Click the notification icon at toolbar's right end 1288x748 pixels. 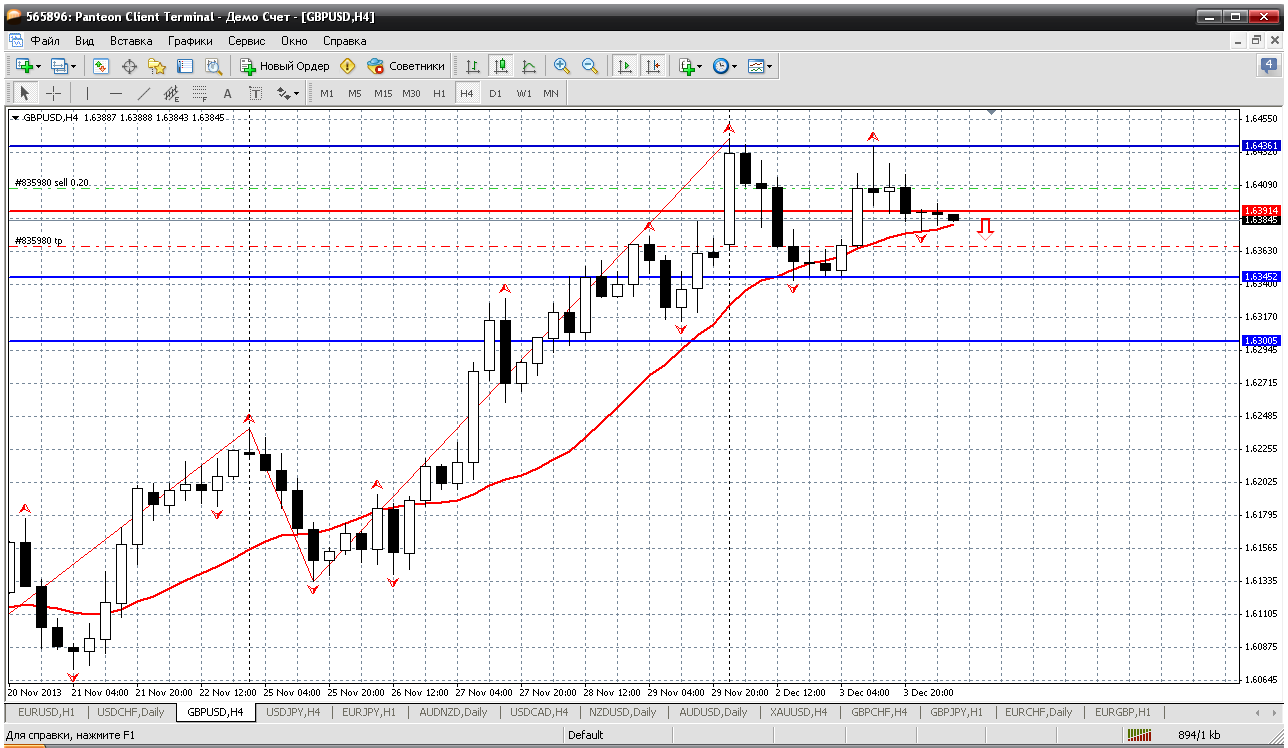(1268, 66)
